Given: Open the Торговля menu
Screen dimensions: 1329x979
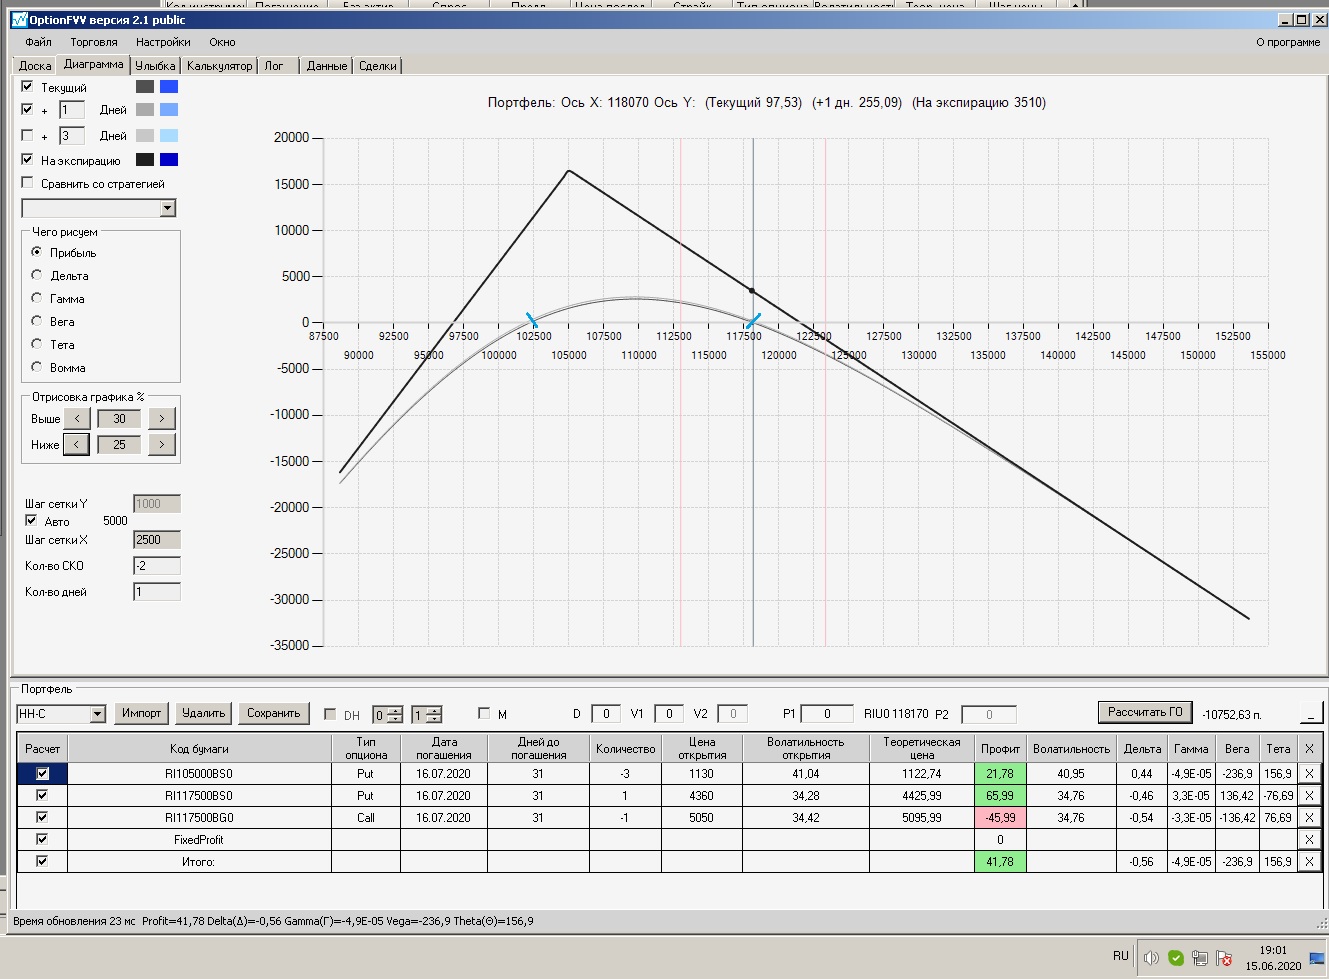Looking at the screenshot, I should coord(94,42).
